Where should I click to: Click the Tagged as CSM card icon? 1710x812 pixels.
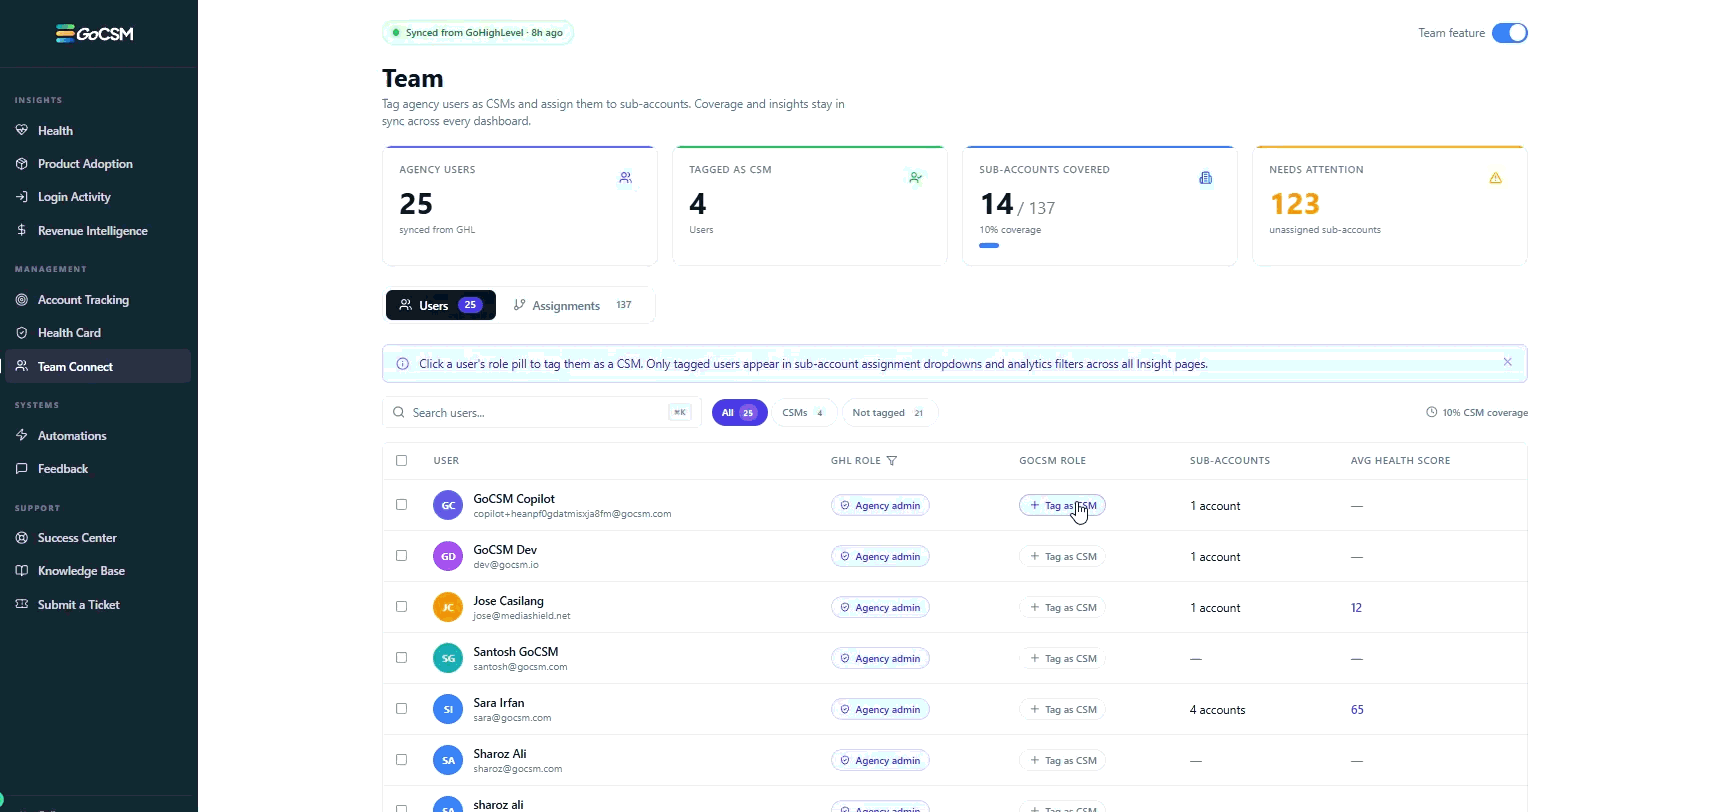pyautogui.click(x=915, y=178)
